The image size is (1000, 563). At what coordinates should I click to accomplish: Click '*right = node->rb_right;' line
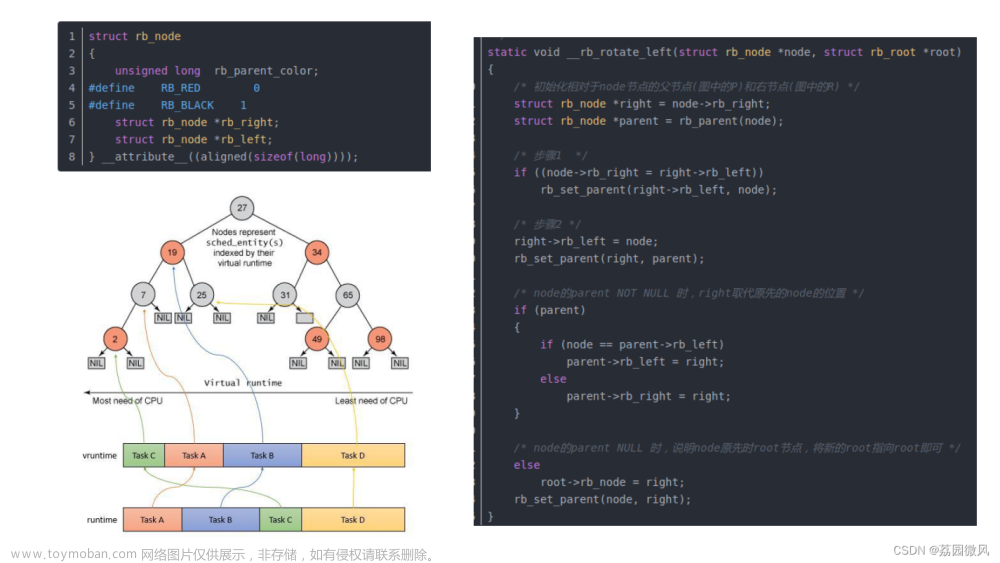pyautogui.click(x=642, y=104)
